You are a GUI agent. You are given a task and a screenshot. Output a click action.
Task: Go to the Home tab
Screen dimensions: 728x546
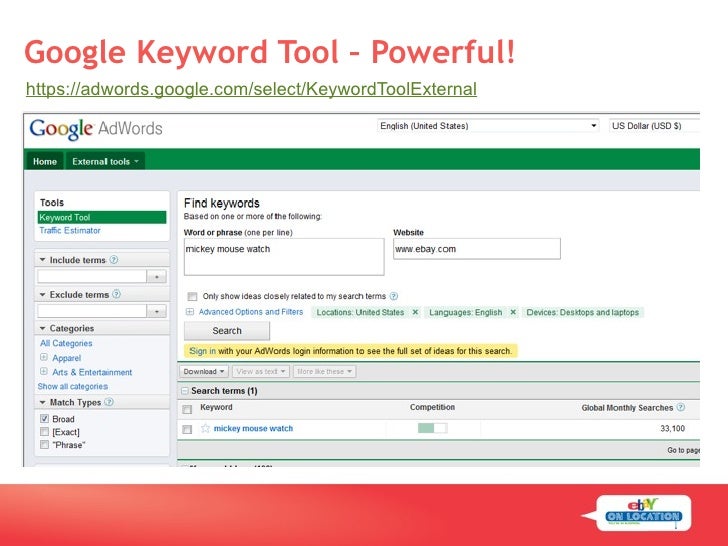(45, 161)
